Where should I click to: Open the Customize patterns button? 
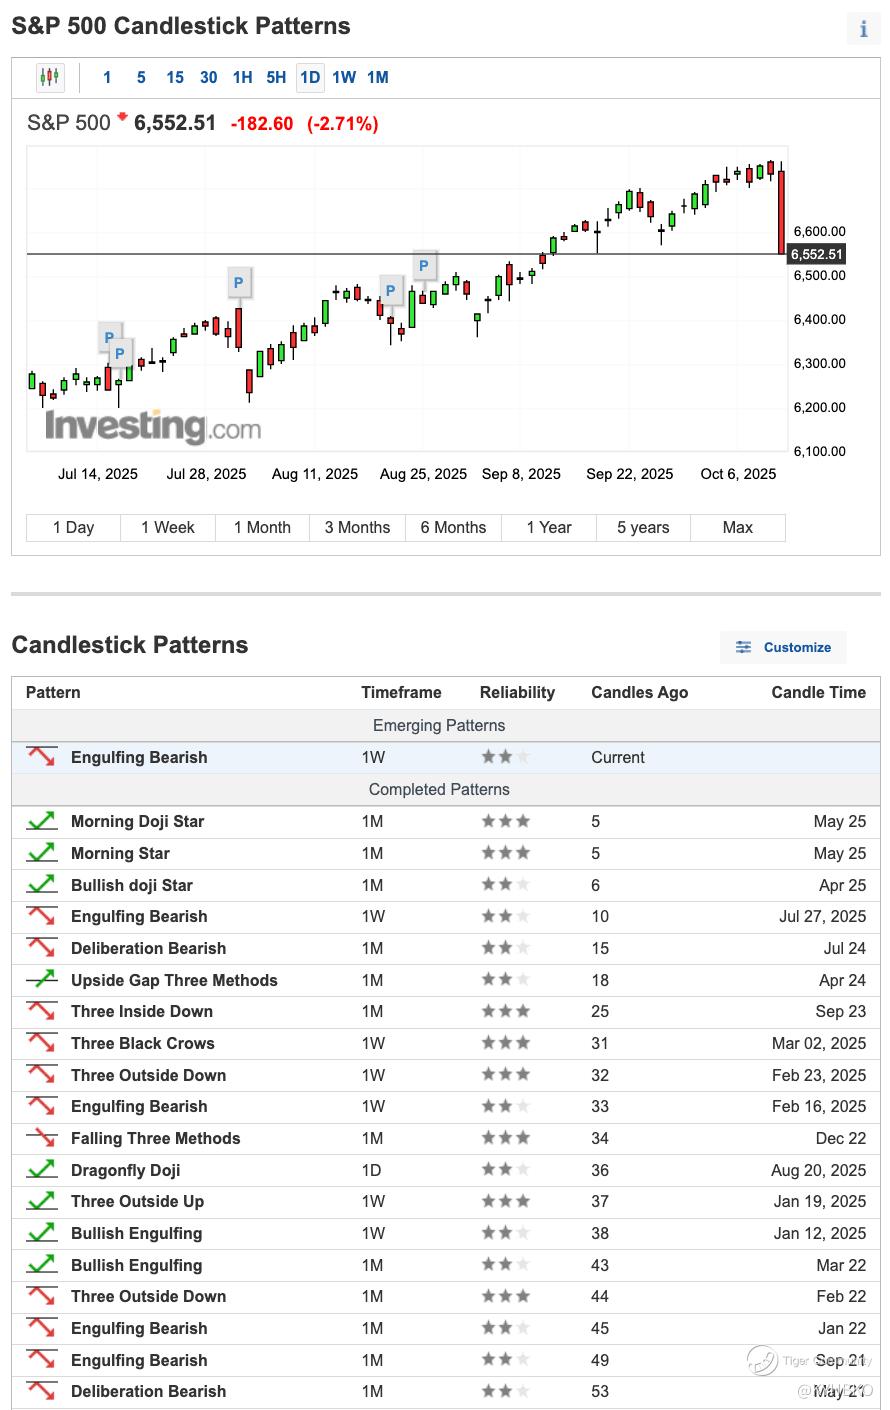coord(783,647)
